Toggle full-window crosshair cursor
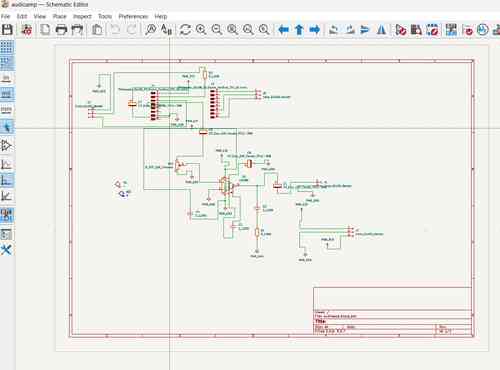This screenshot has width=500, height=370. pyautogui.click(x=7, y=127)
